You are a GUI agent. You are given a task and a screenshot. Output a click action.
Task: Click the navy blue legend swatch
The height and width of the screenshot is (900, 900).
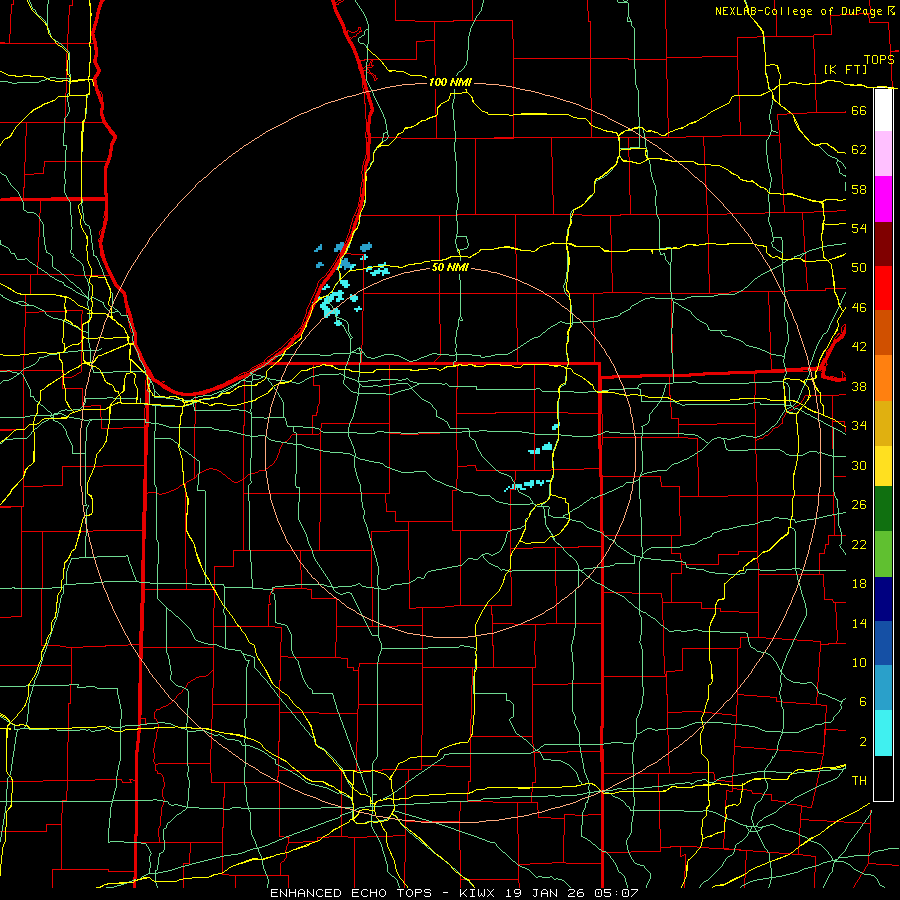(x=883, y=599)
